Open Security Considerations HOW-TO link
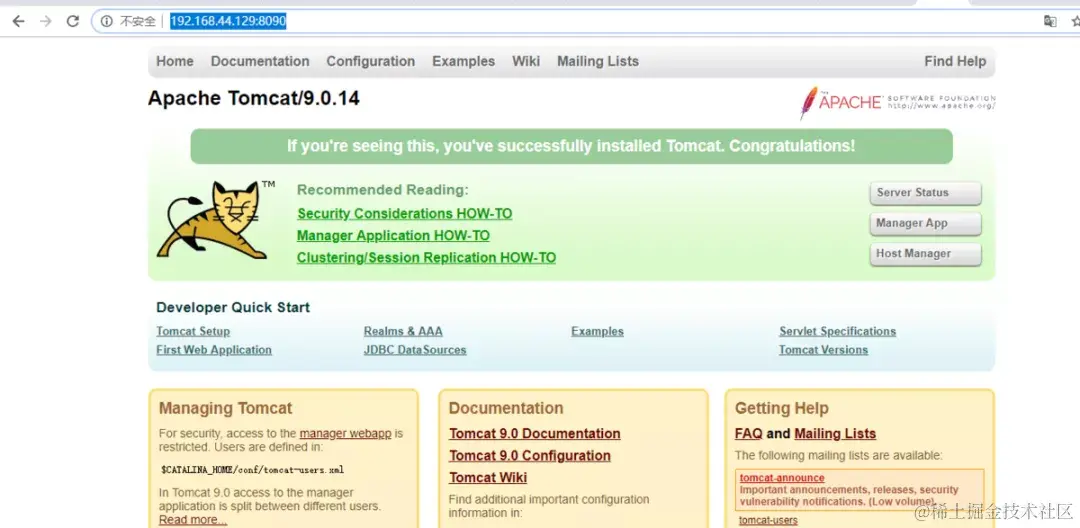 pyautogui.click(x=404, y=213)
